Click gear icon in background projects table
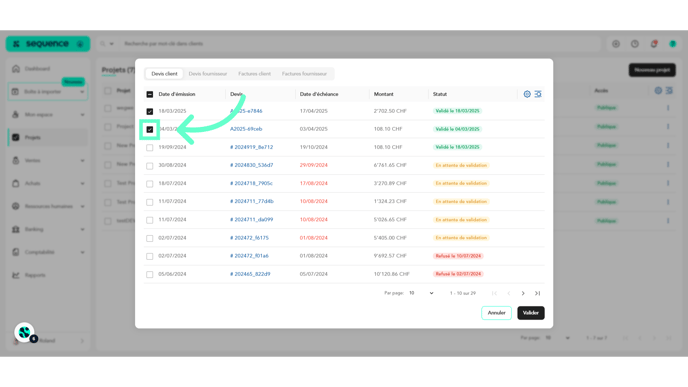Image resolution: width=688 pixels, height=387 pixels. point(658,90)
